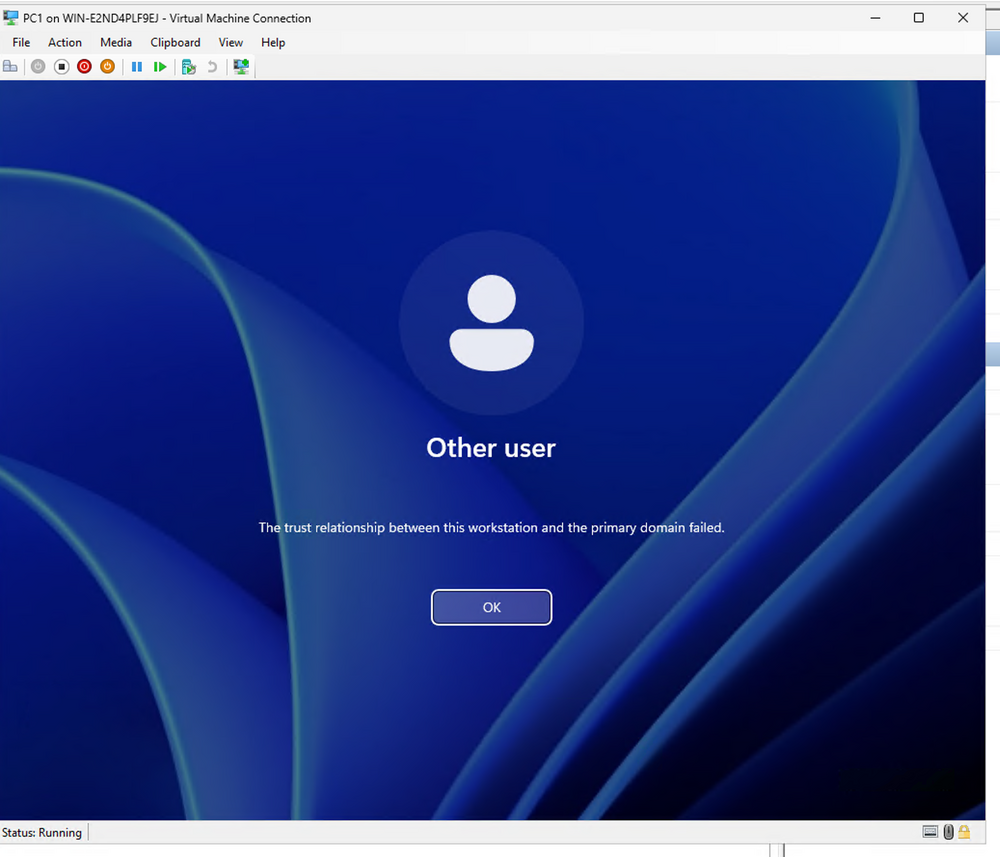1000x857 pixels.
Task: Click the keyboard status icon
Action: tap(930, 831)
